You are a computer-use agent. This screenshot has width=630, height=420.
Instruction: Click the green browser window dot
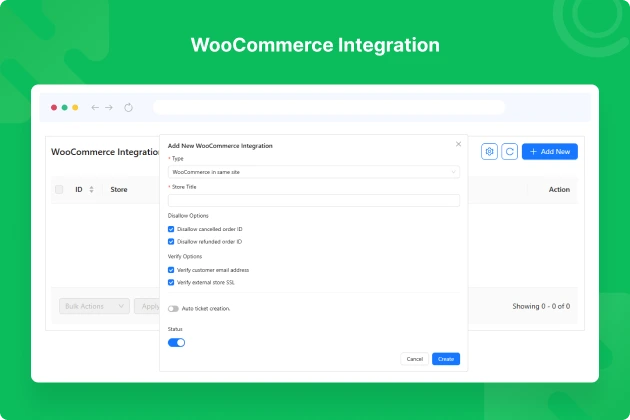(x=64, y=107)
